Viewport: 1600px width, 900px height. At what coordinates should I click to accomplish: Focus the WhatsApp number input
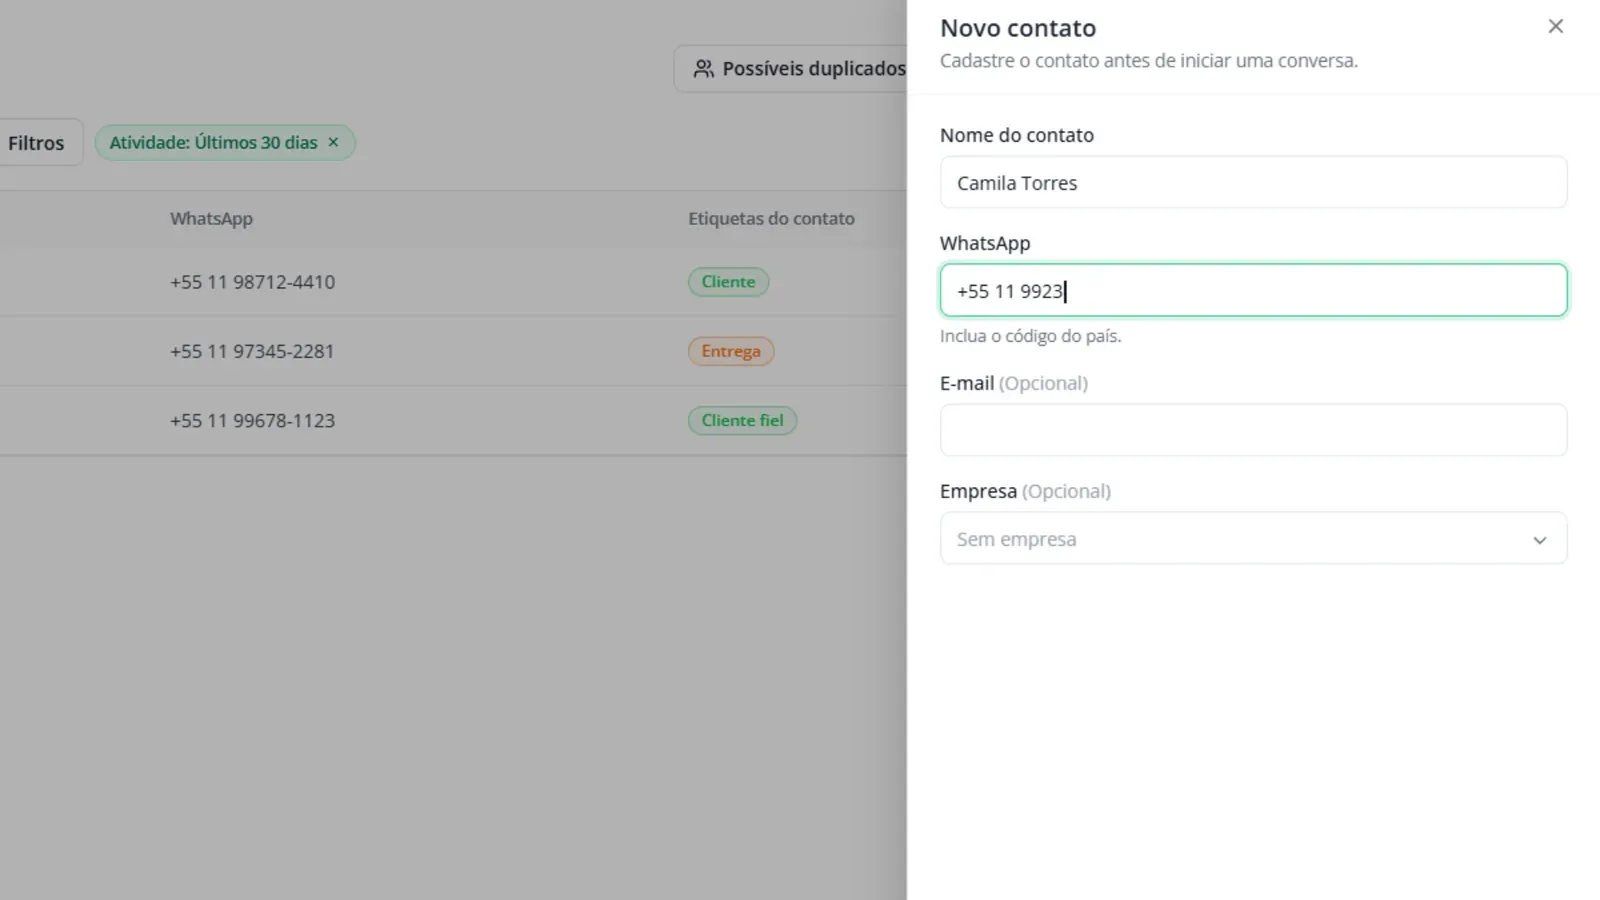click(x=1253, y=290)
